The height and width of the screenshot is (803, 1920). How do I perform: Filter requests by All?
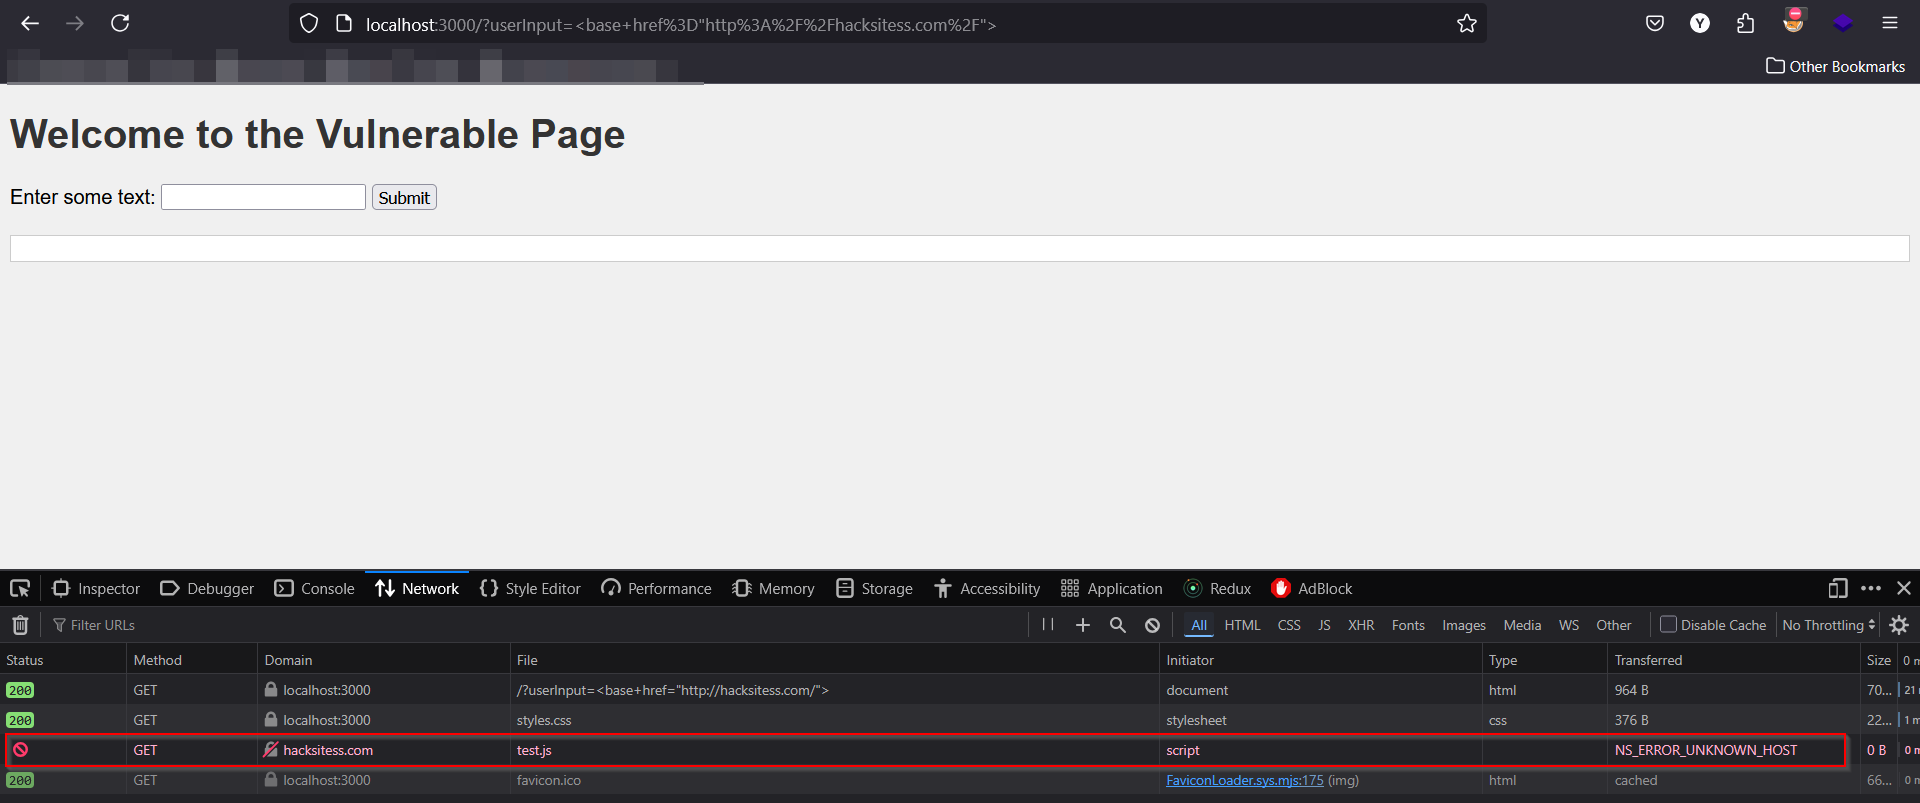[x=1199, y=625]
